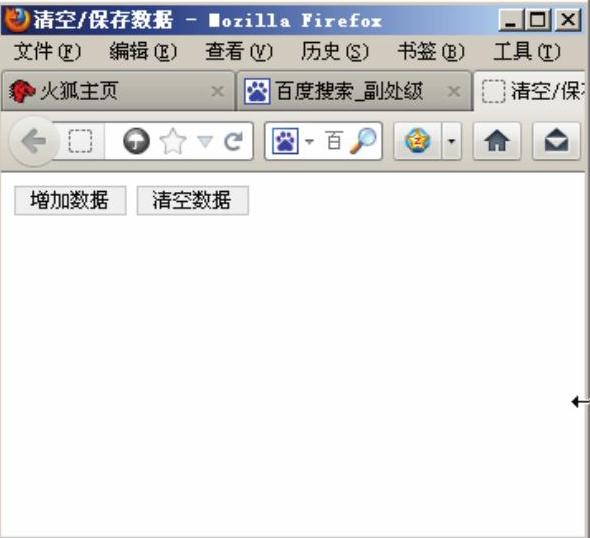The width and height of the screenshot is (590, 538).
Task: Open the 文件(F) menu
Action: pos(47,52)
